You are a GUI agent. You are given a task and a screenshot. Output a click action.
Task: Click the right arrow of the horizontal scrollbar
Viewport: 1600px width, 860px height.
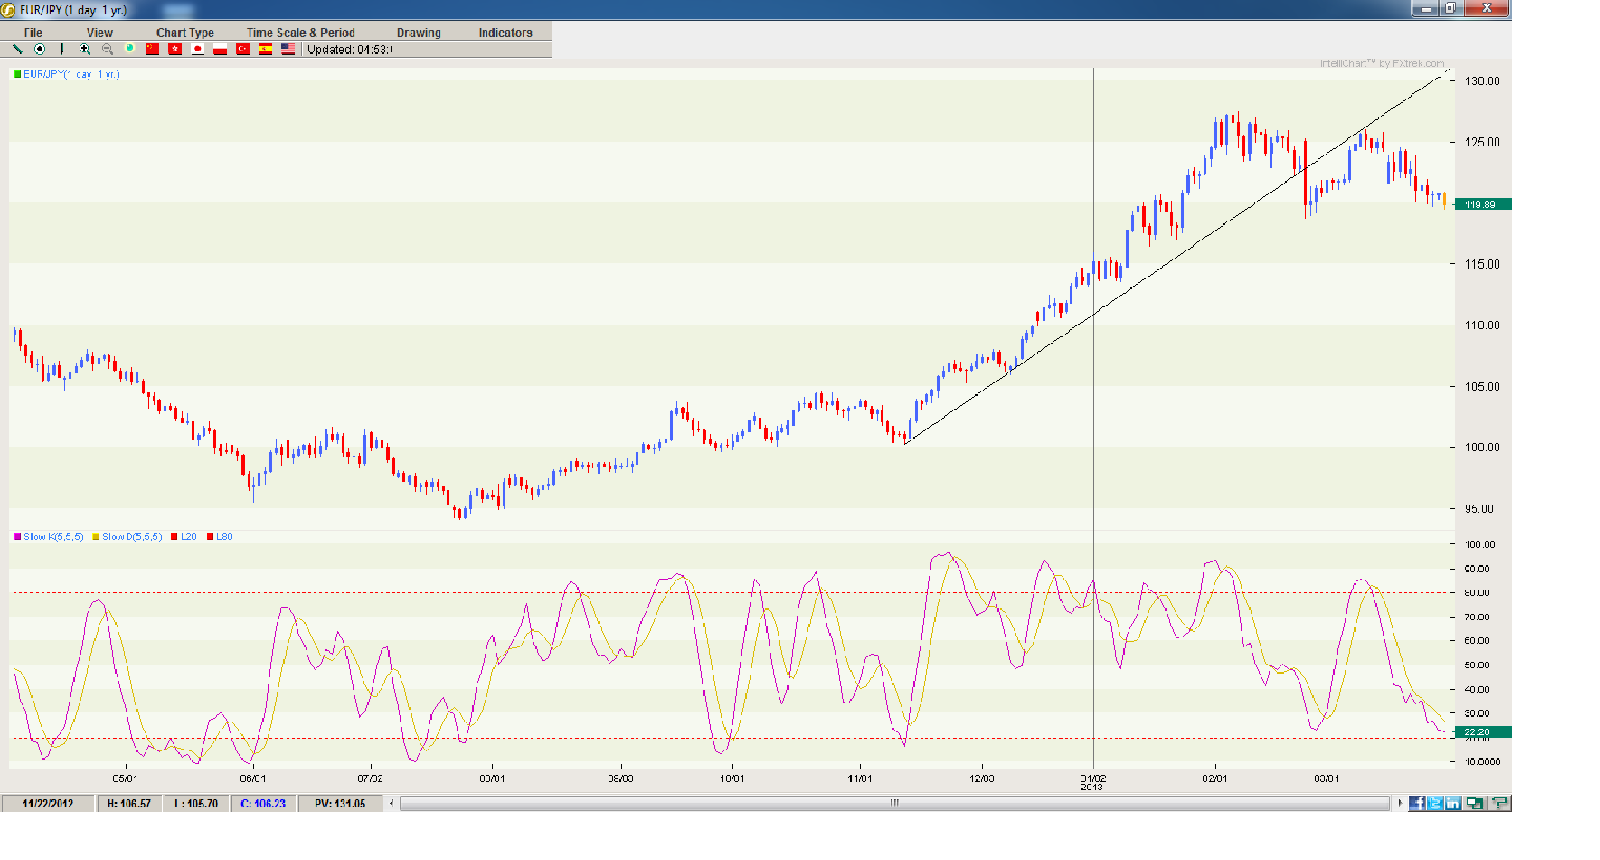[1400, 803]
